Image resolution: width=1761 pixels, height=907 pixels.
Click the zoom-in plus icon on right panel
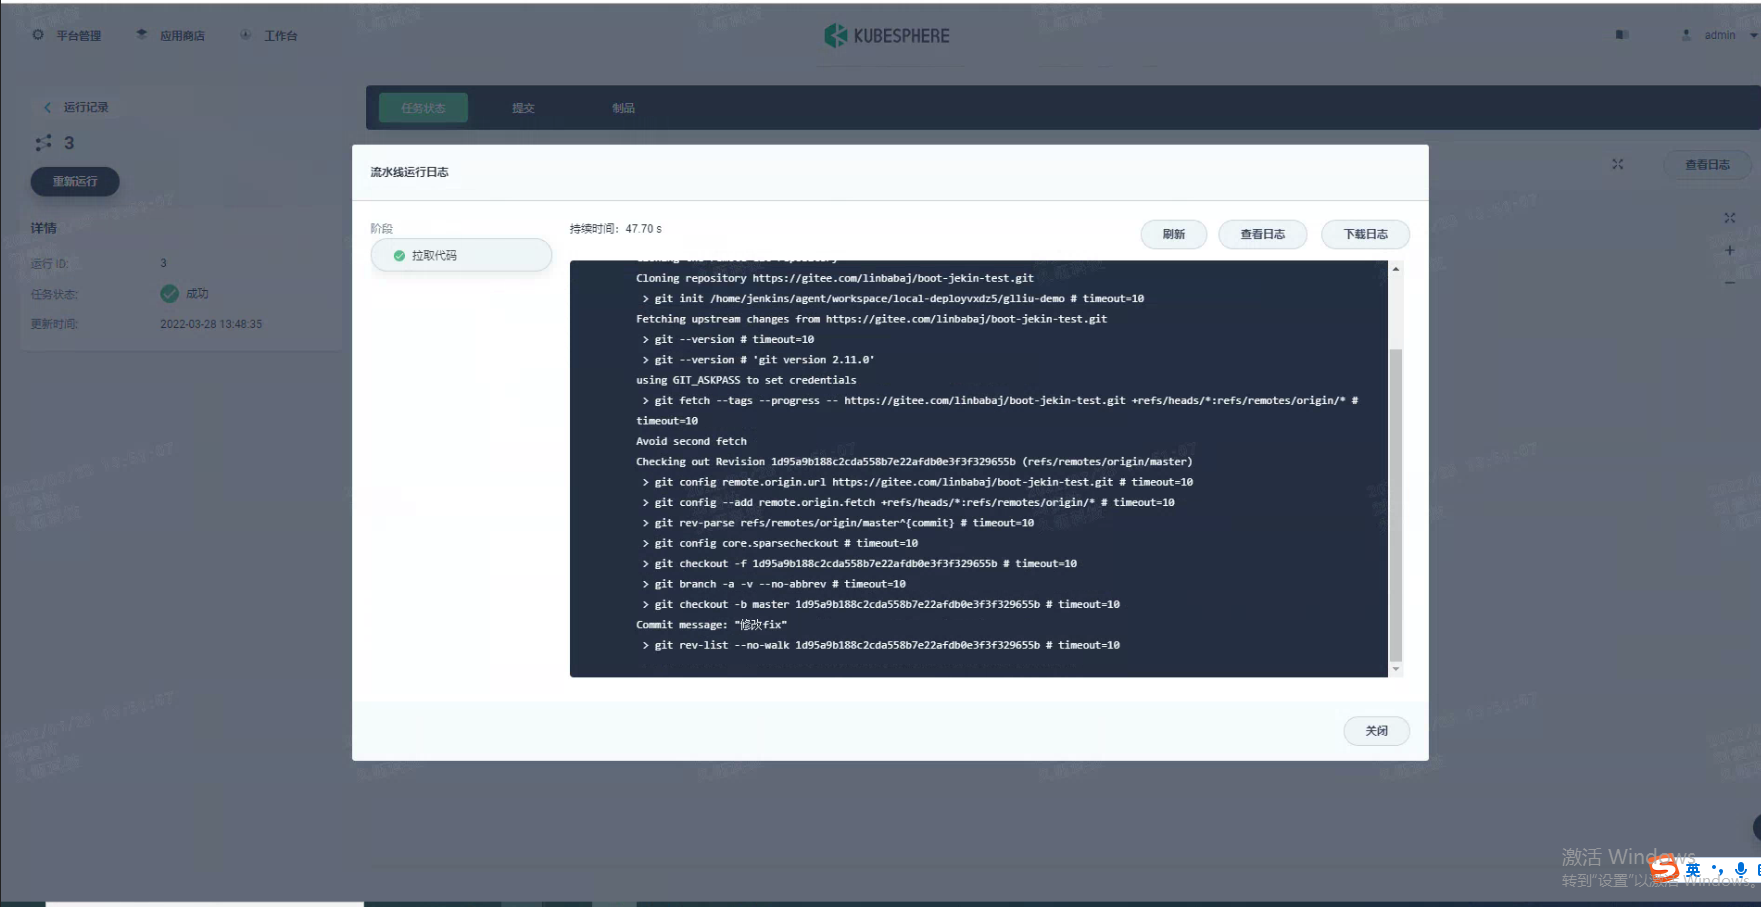[1729, 250]
